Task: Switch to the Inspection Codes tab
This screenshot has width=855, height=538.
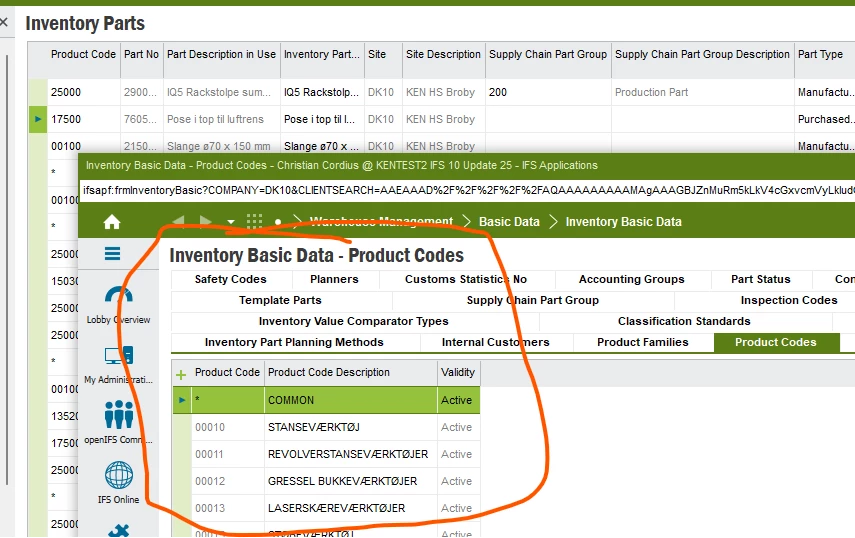Action: click(x=788, y=300)
